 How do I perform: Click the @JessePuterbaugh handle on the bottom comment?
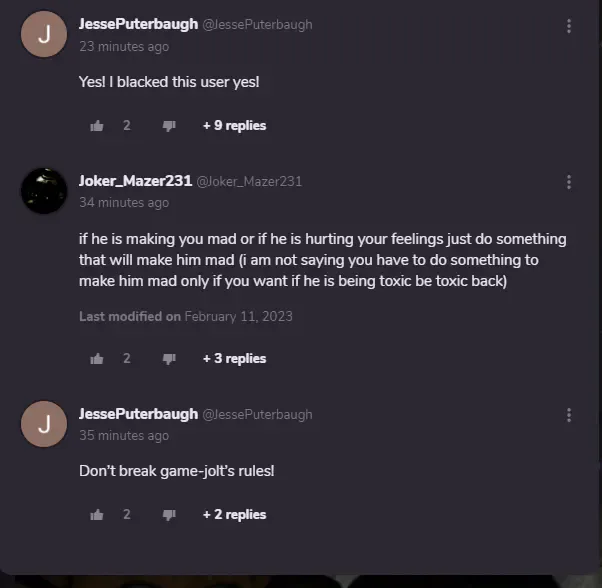(x=257, y=415)
